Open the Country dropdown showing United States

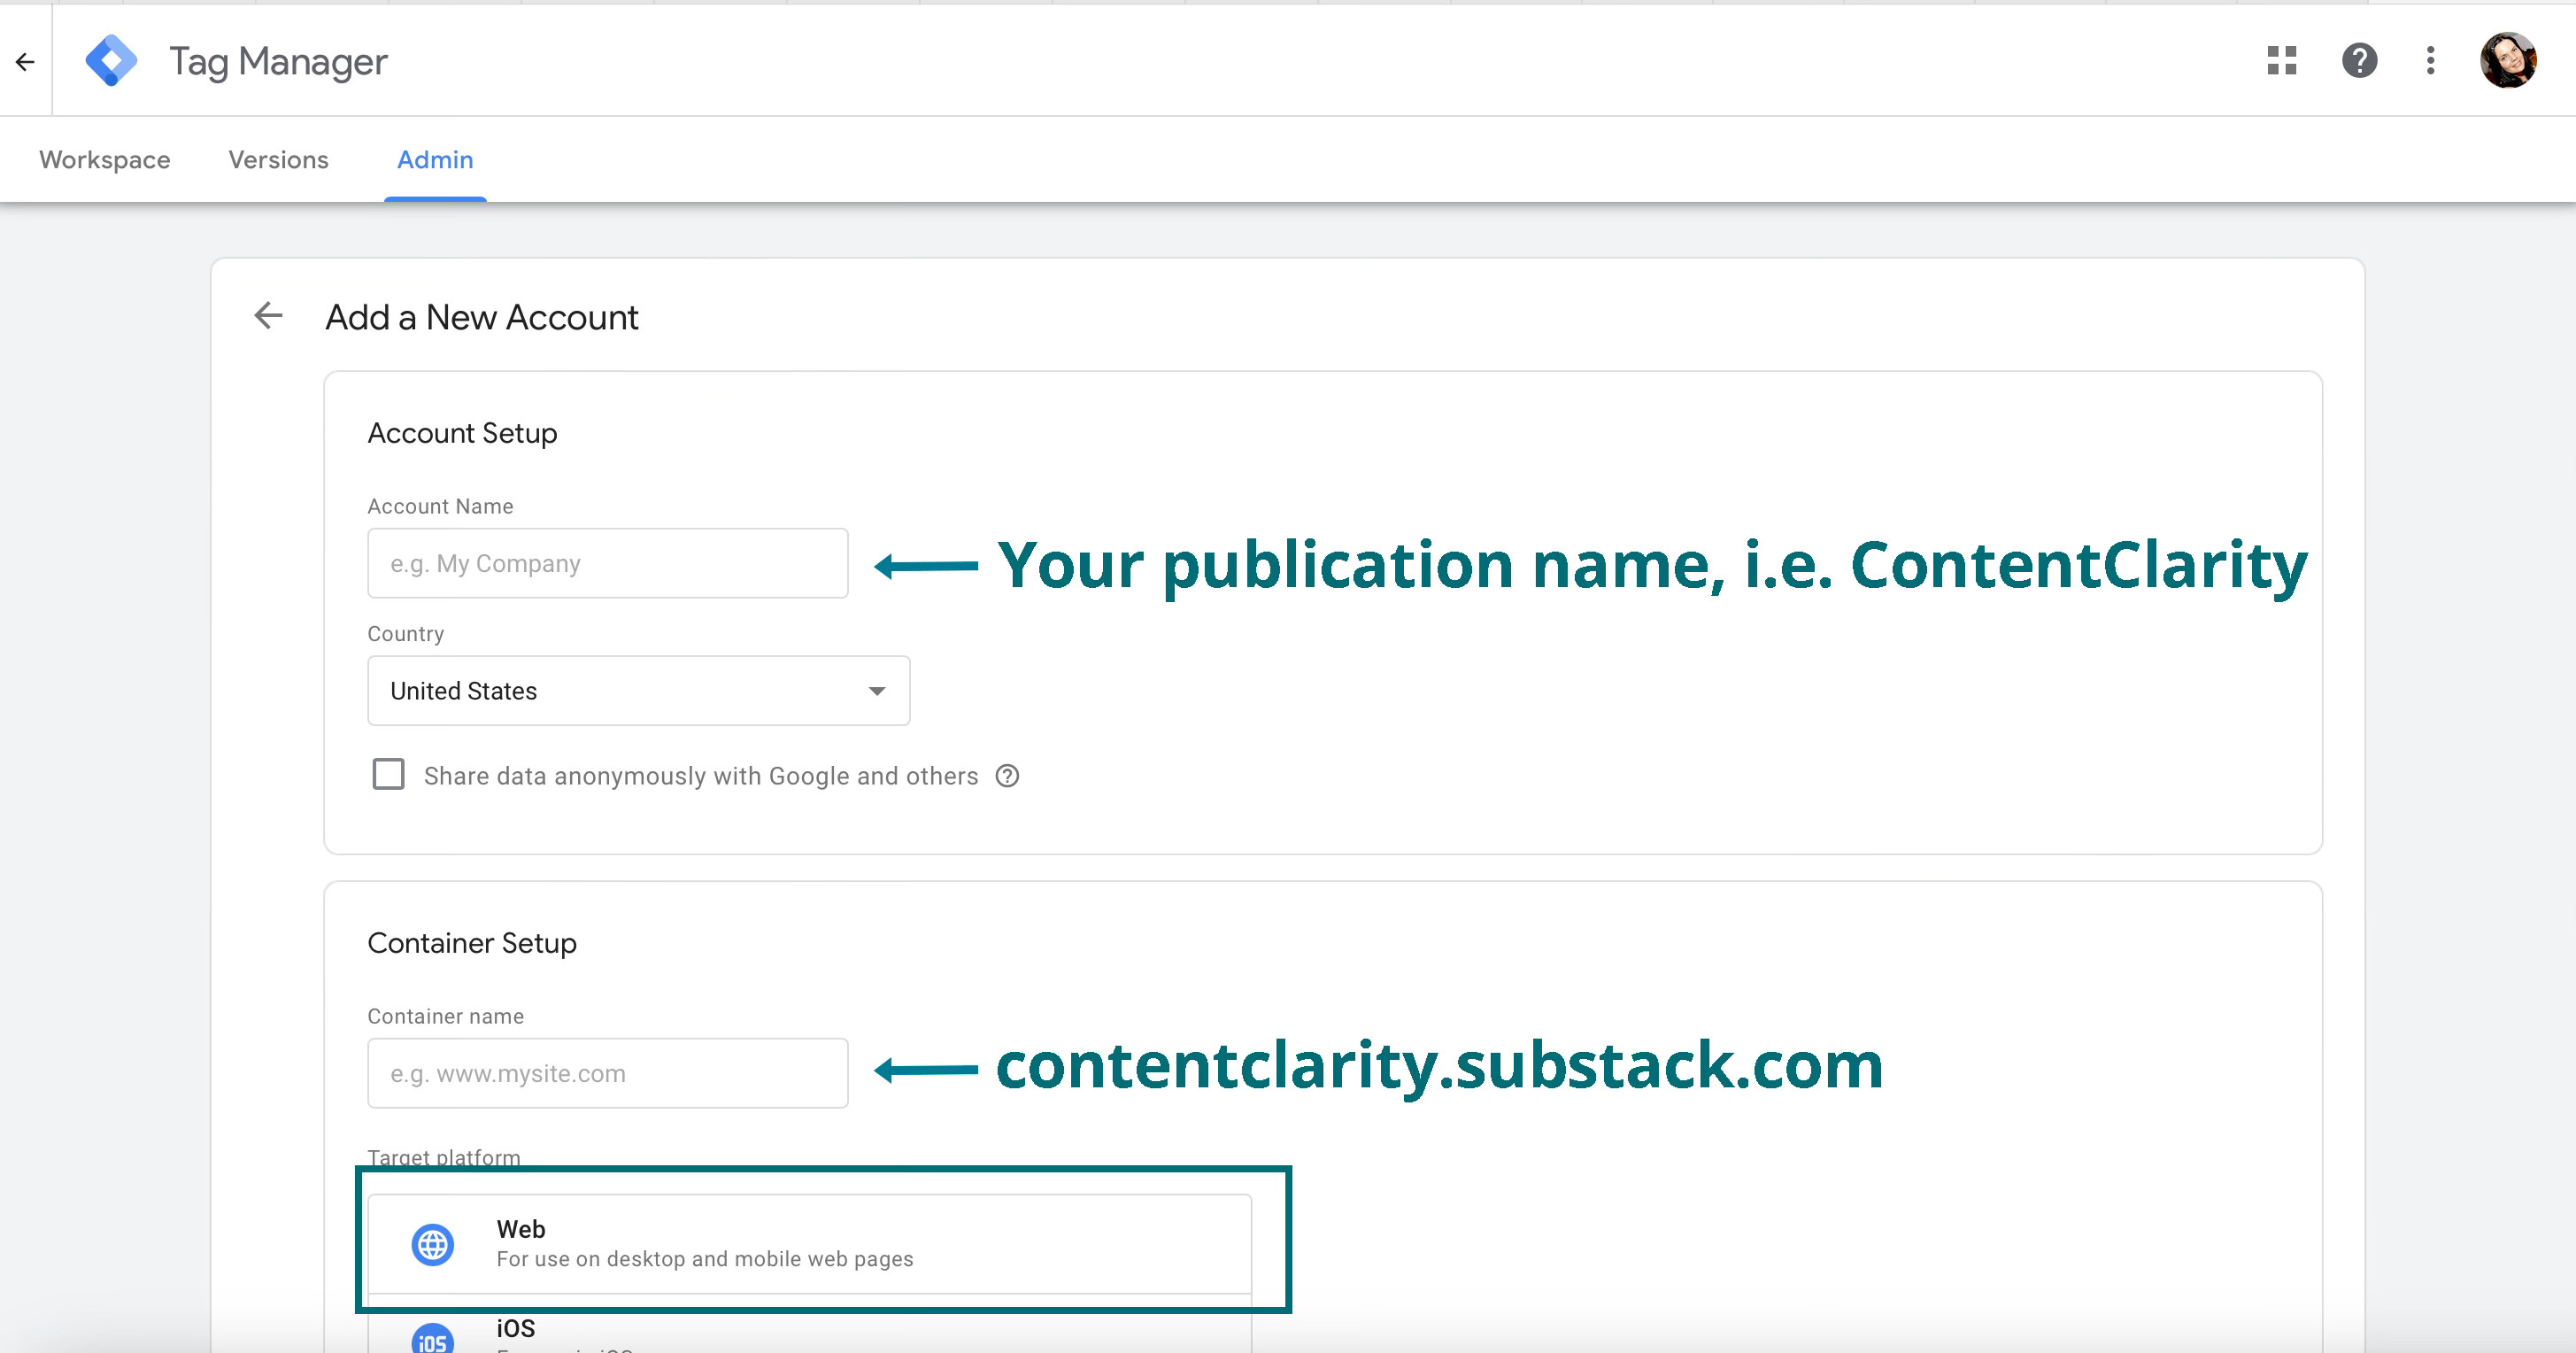(638, 691)
